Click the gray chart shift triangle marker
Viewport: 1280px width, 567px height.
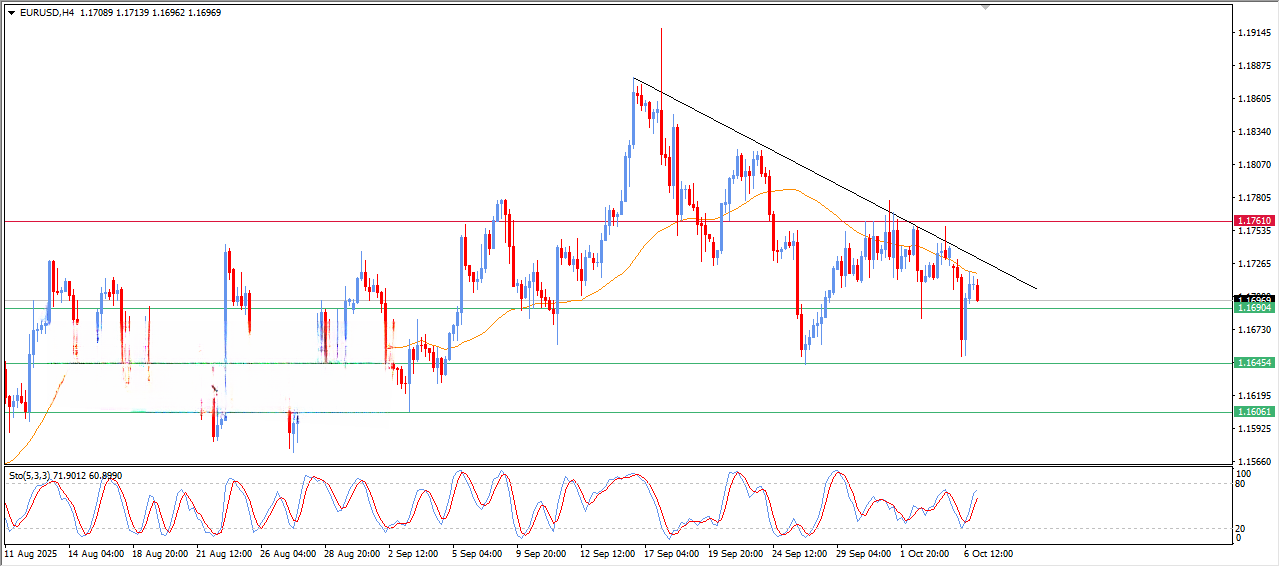pos(986,8)
